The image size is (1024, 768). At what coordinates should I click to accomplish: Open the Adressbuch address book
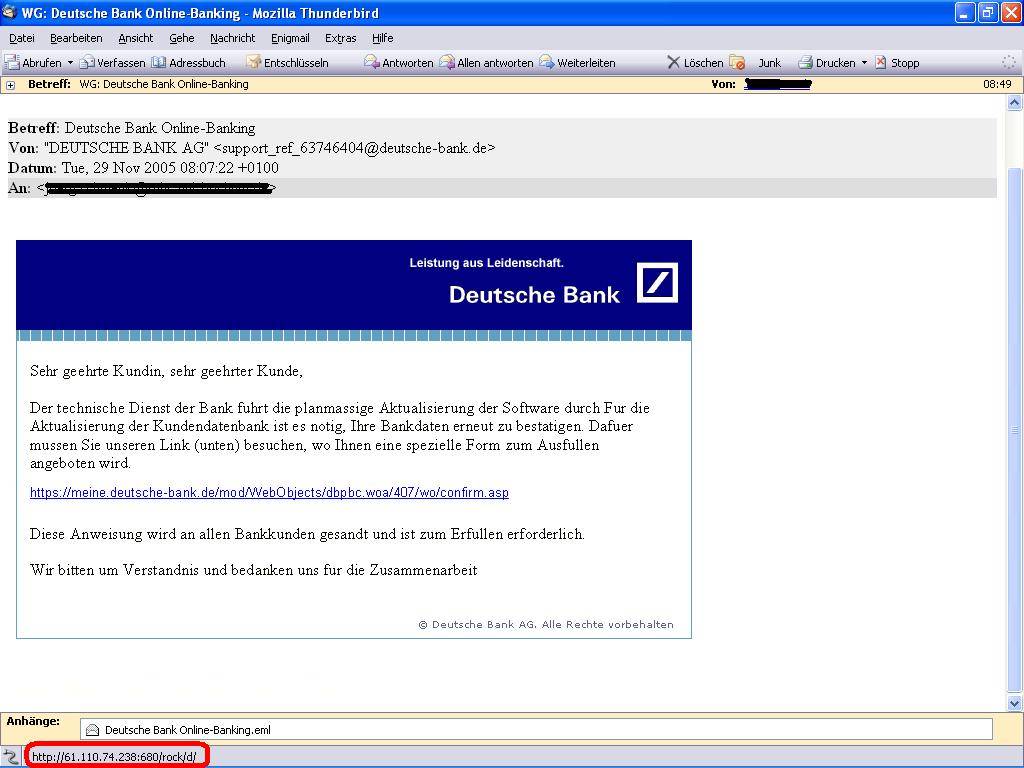[x=189, y=63]
